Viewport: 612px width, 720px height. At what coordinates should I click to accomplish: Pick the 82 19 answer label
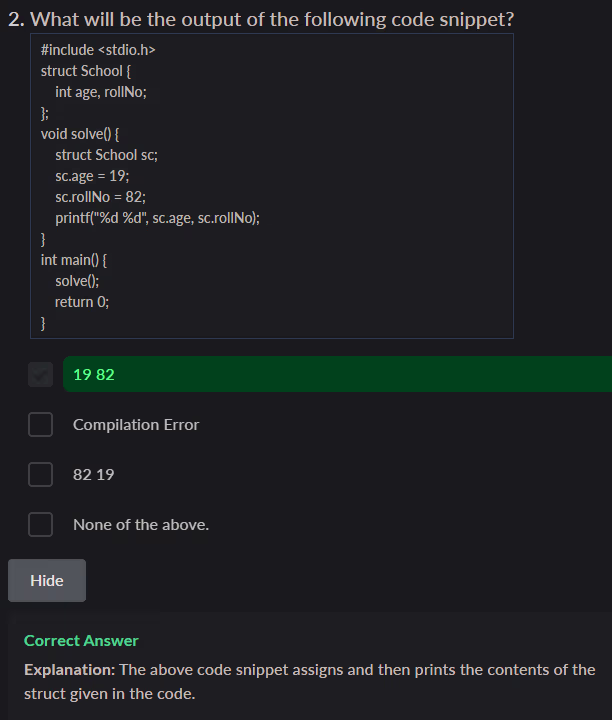(93, 474)
